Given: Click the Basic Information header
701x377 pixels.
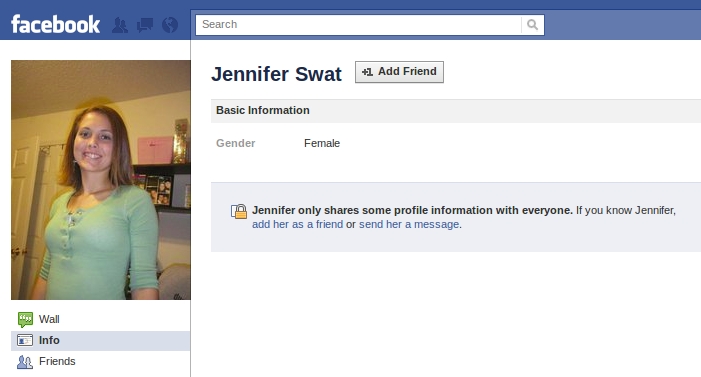Looking at the screenshot, I should point(456,110).
